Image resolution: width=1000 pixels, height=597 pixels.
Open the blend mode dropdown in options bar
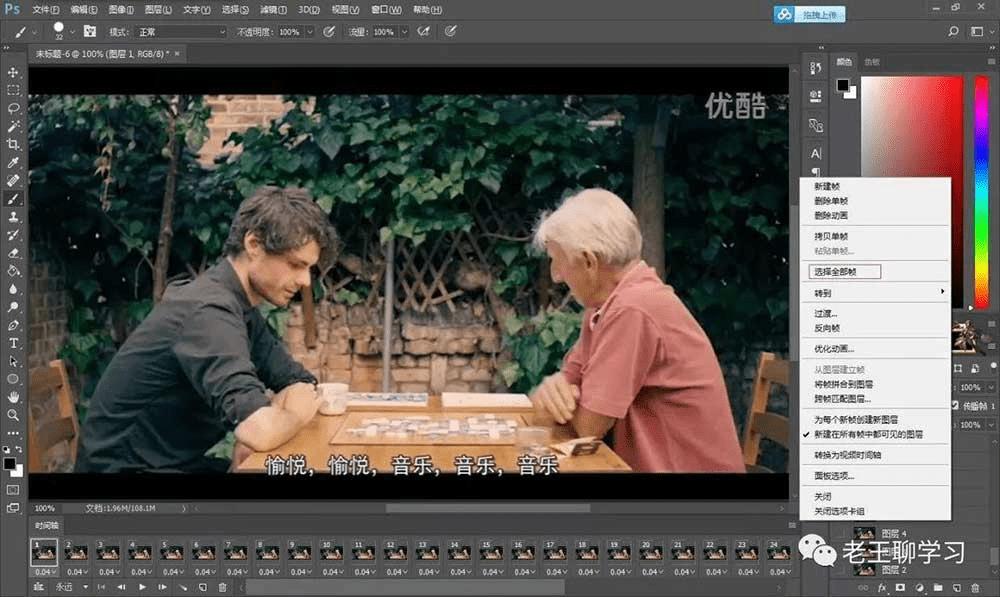tap(182, 31)
